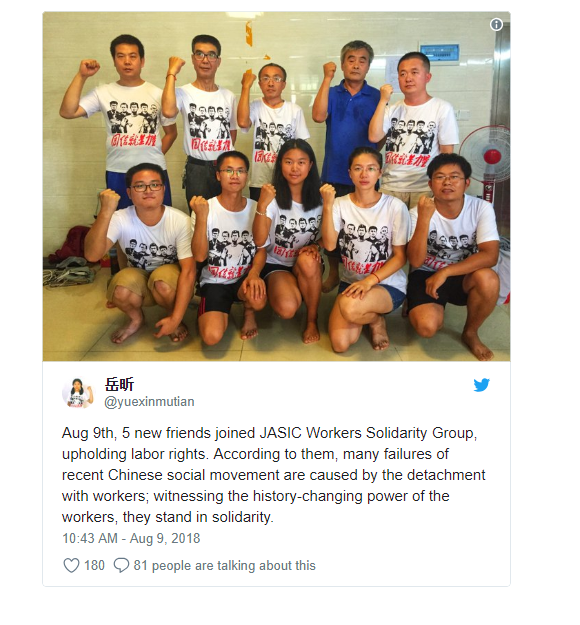Open the 岳昕 profile avatar
580x625 pixels.
[78, 393]
